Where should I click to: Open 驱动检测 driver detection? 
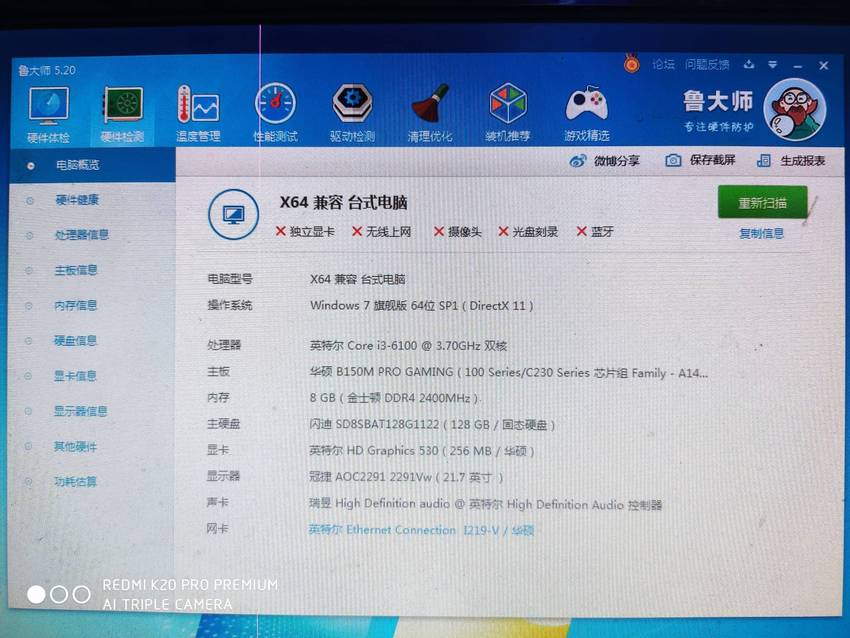(x=352, y=113)
